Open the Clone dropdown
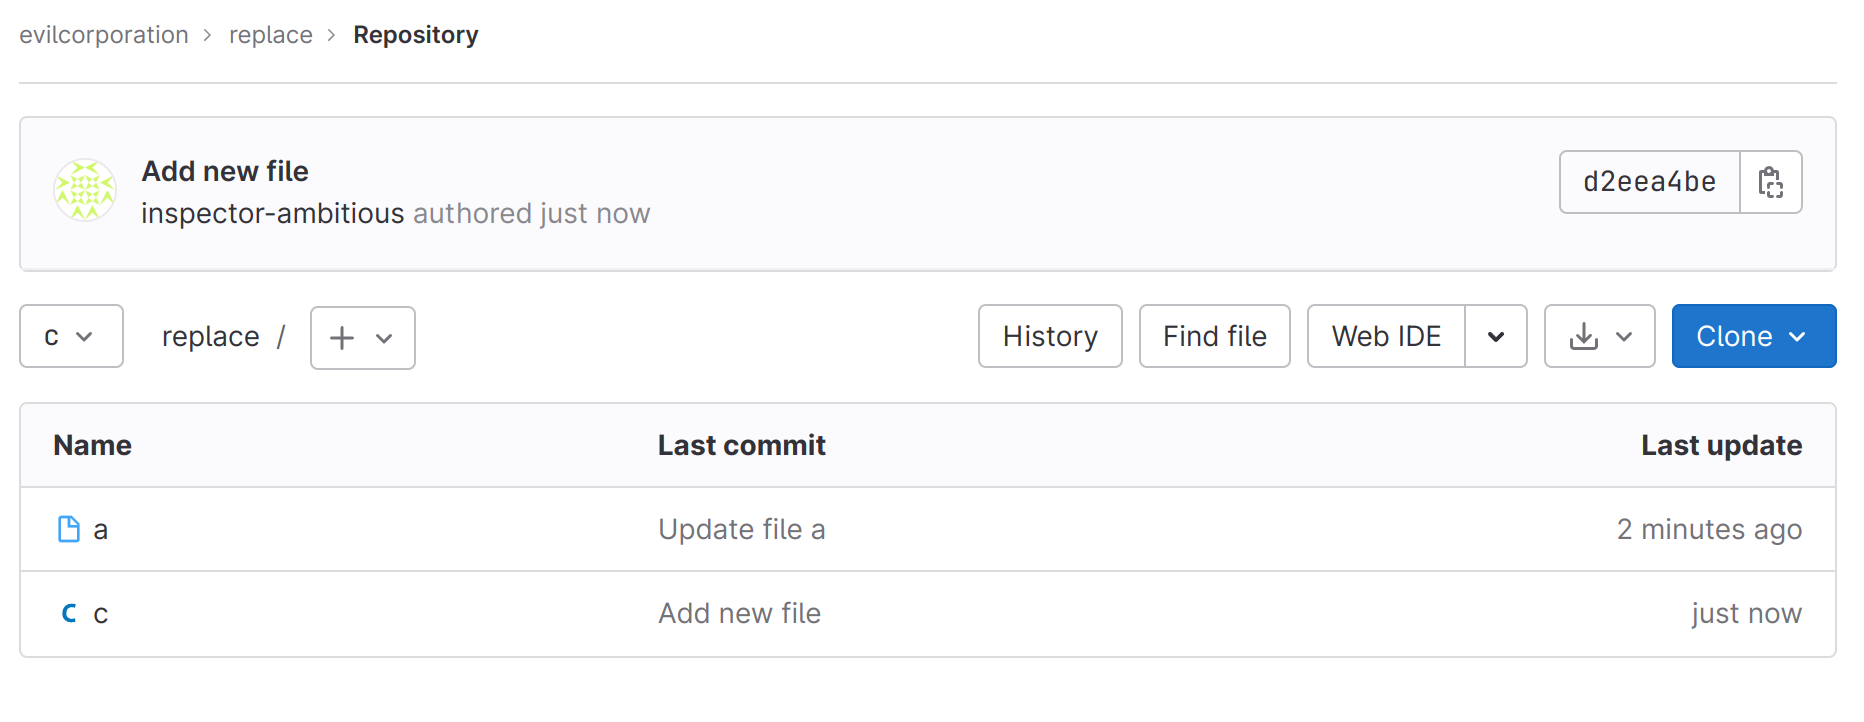 [x=1753, y=337]
